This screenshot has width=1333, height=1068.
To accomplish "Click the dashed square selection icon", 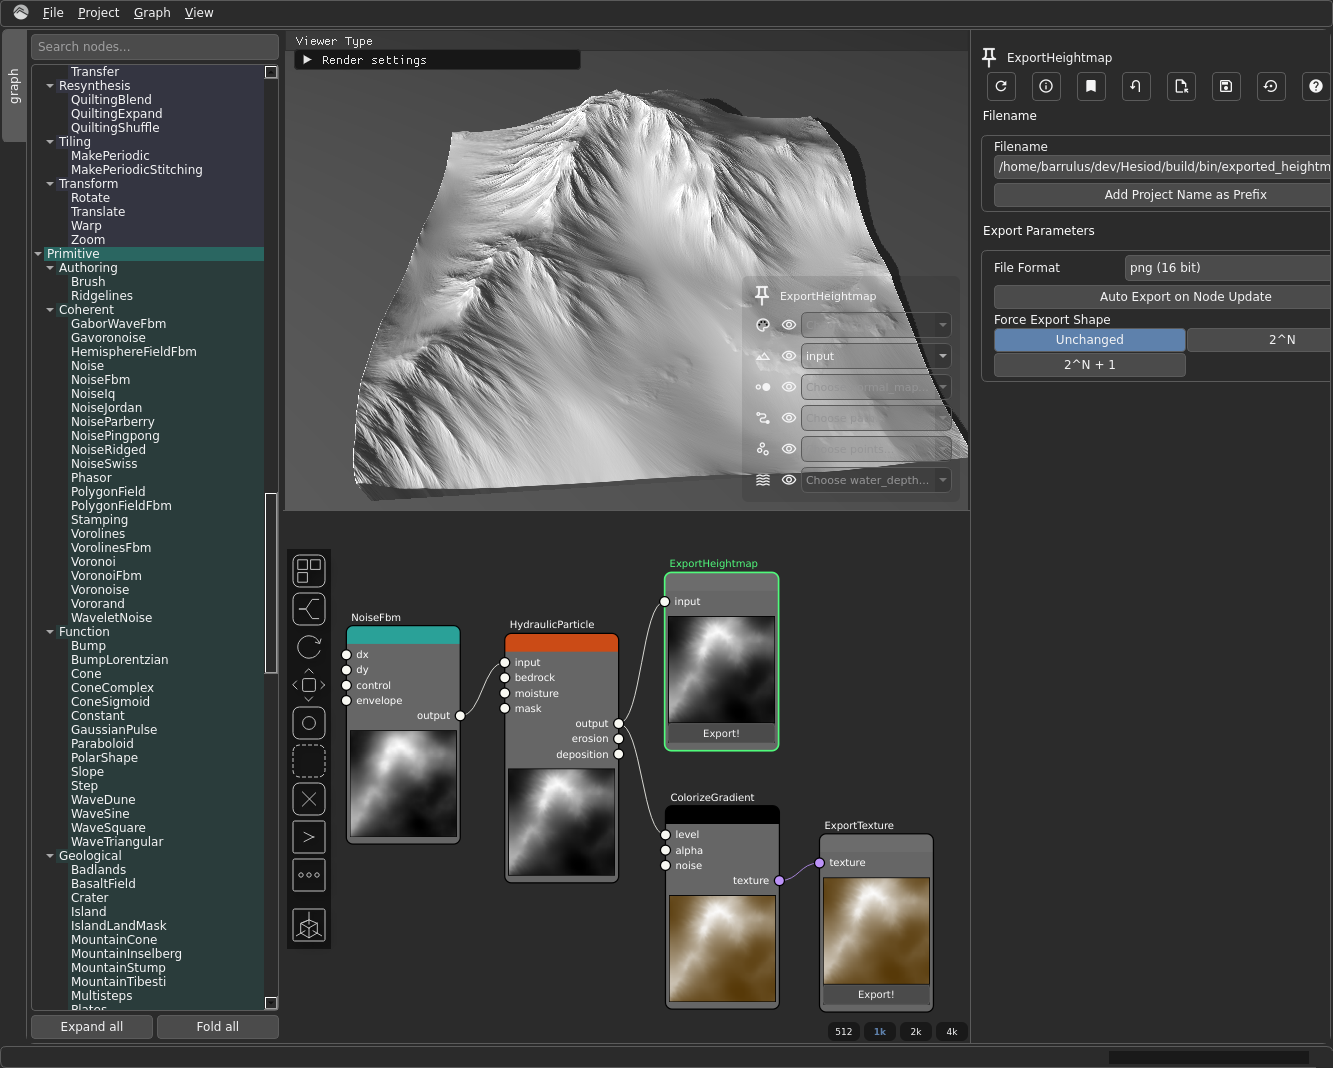I will (x=309, y=761).
